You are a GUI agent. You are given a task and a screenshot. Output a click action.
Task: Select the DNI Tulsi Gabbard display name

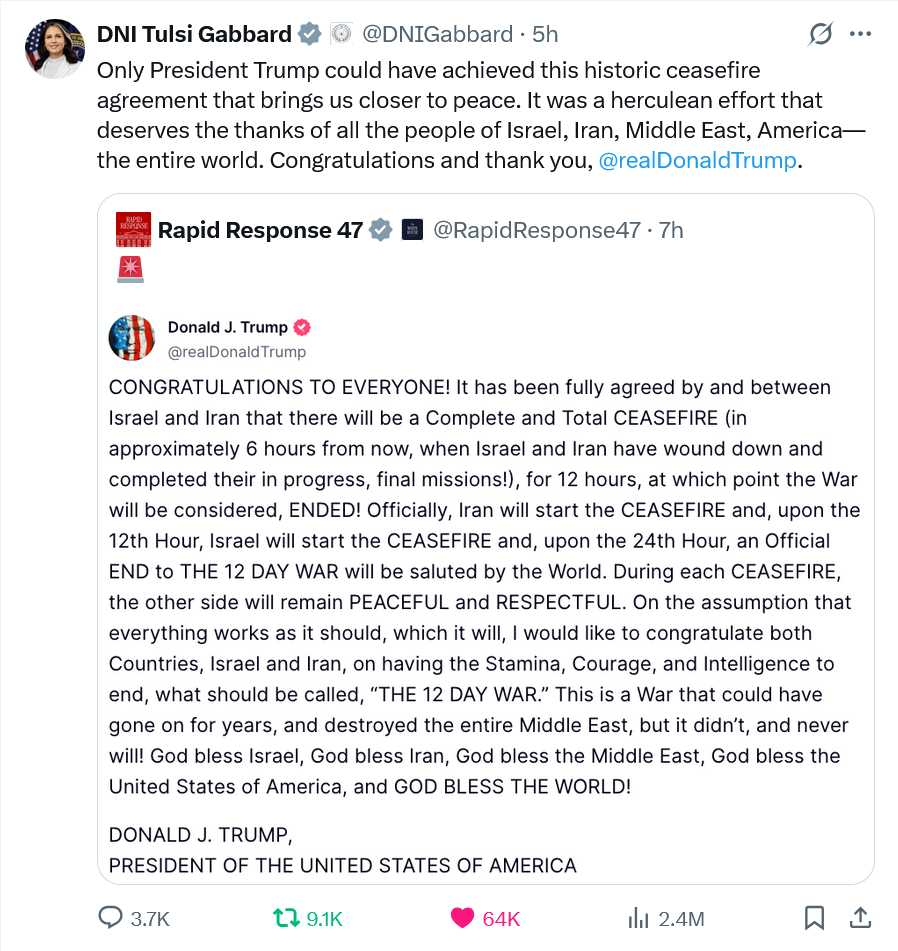[194, 34]
